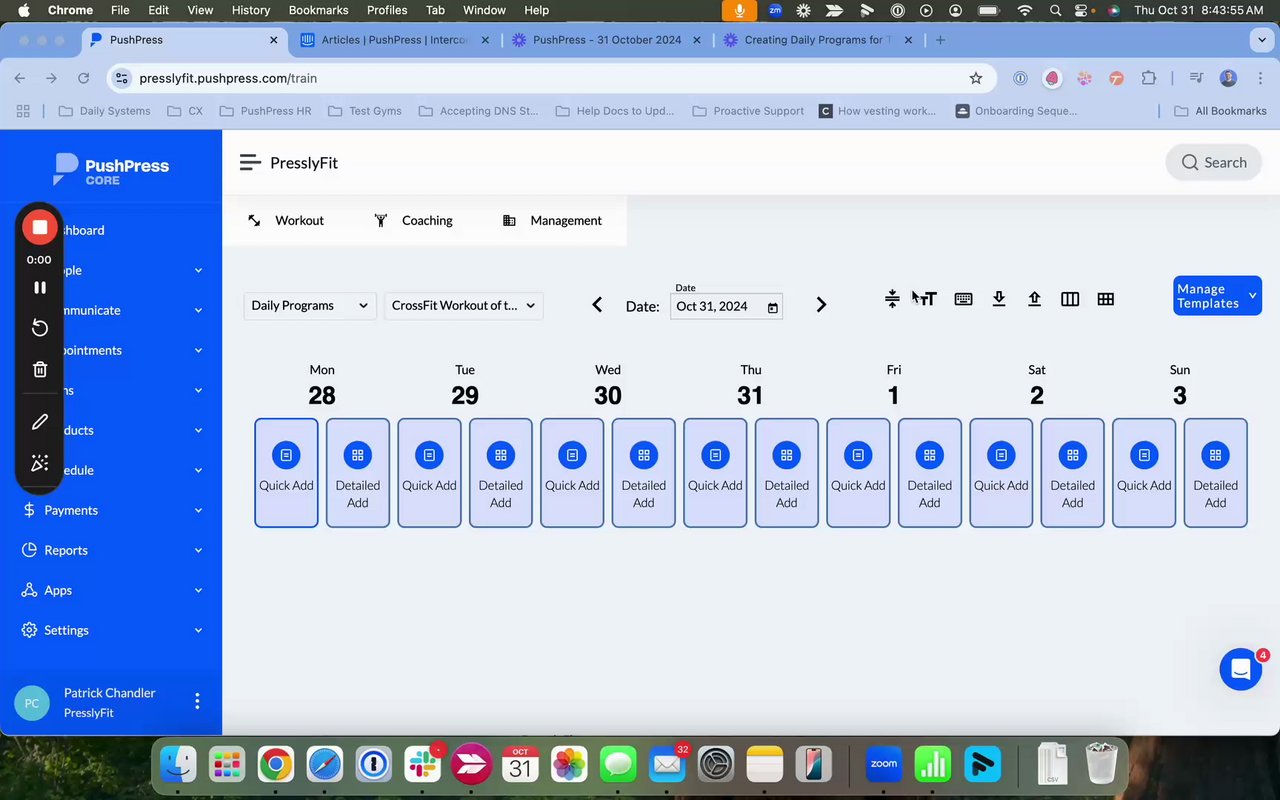Open the Intercom chat bubble
Screen dimensions: 1280x800
pos(1240,670)
